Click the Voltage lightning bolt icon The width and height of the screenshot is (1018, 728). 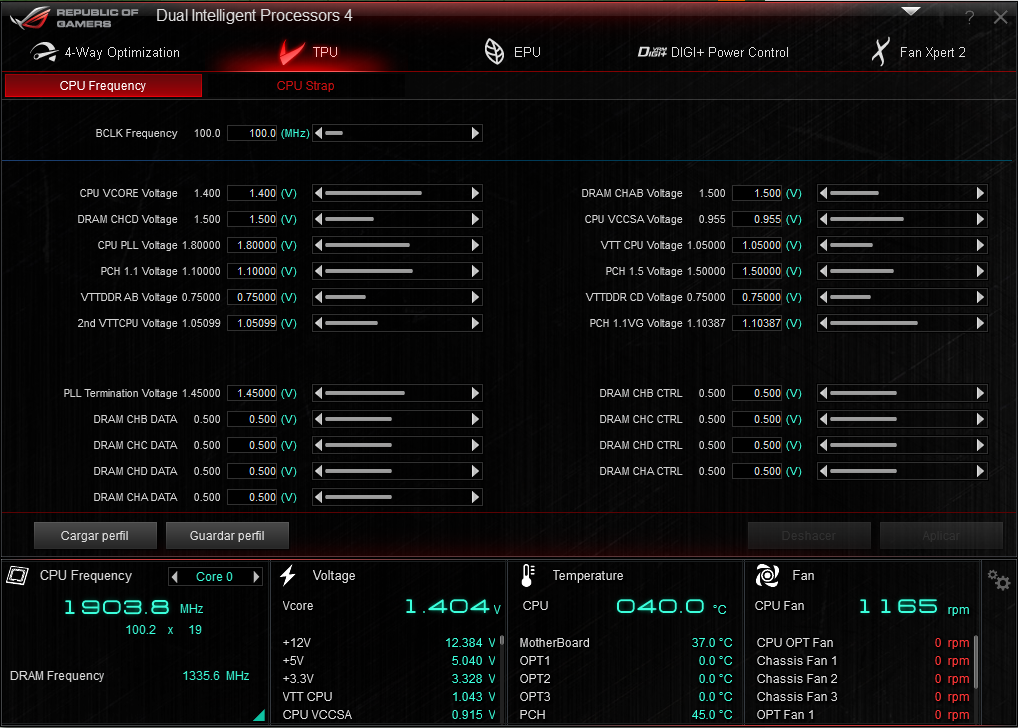tap(288, 575)
